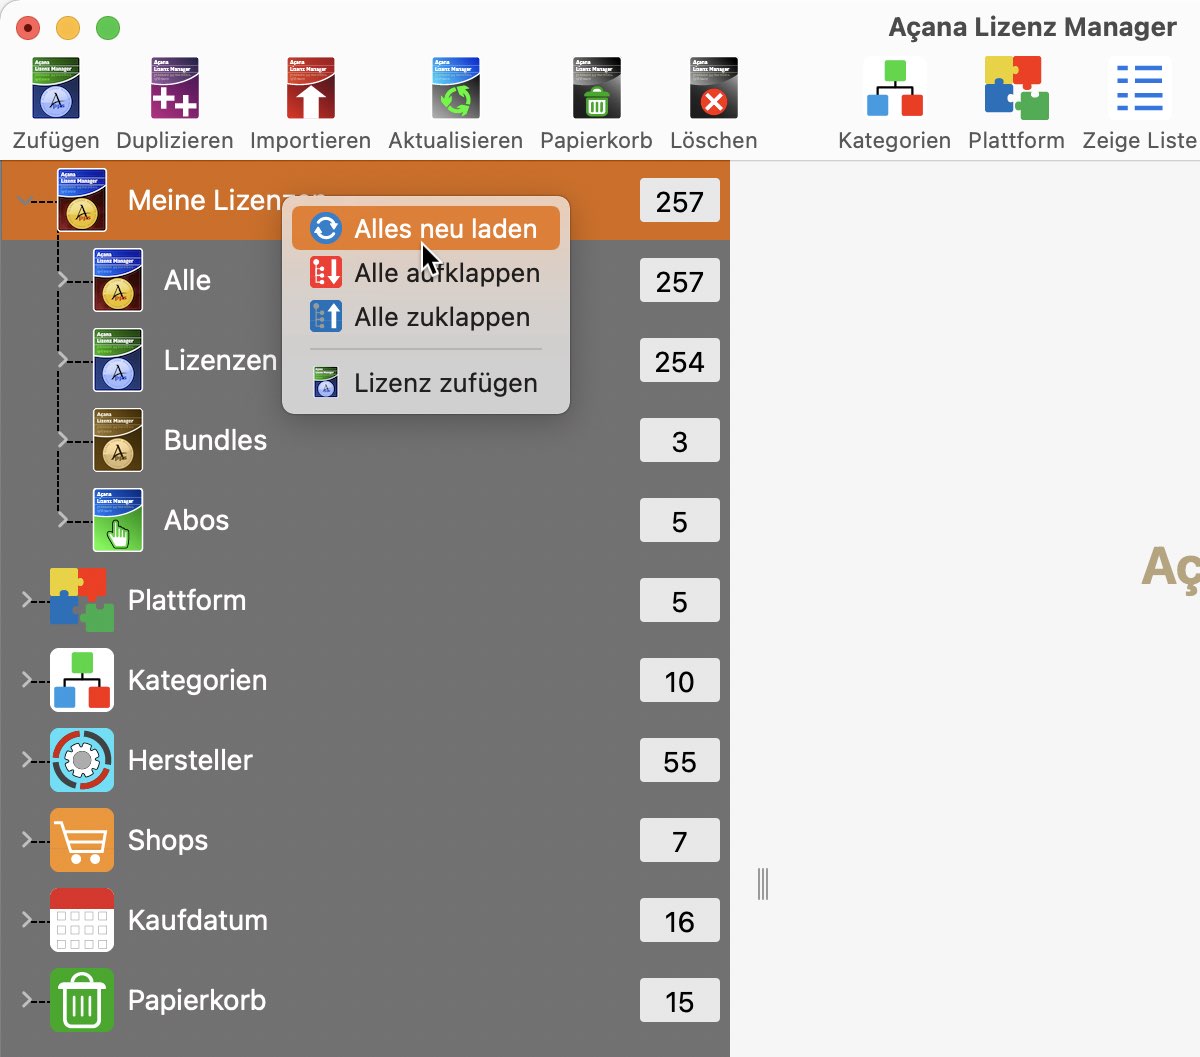Expand the Shops tree node

pyautogui.click(x=26, y=839)
